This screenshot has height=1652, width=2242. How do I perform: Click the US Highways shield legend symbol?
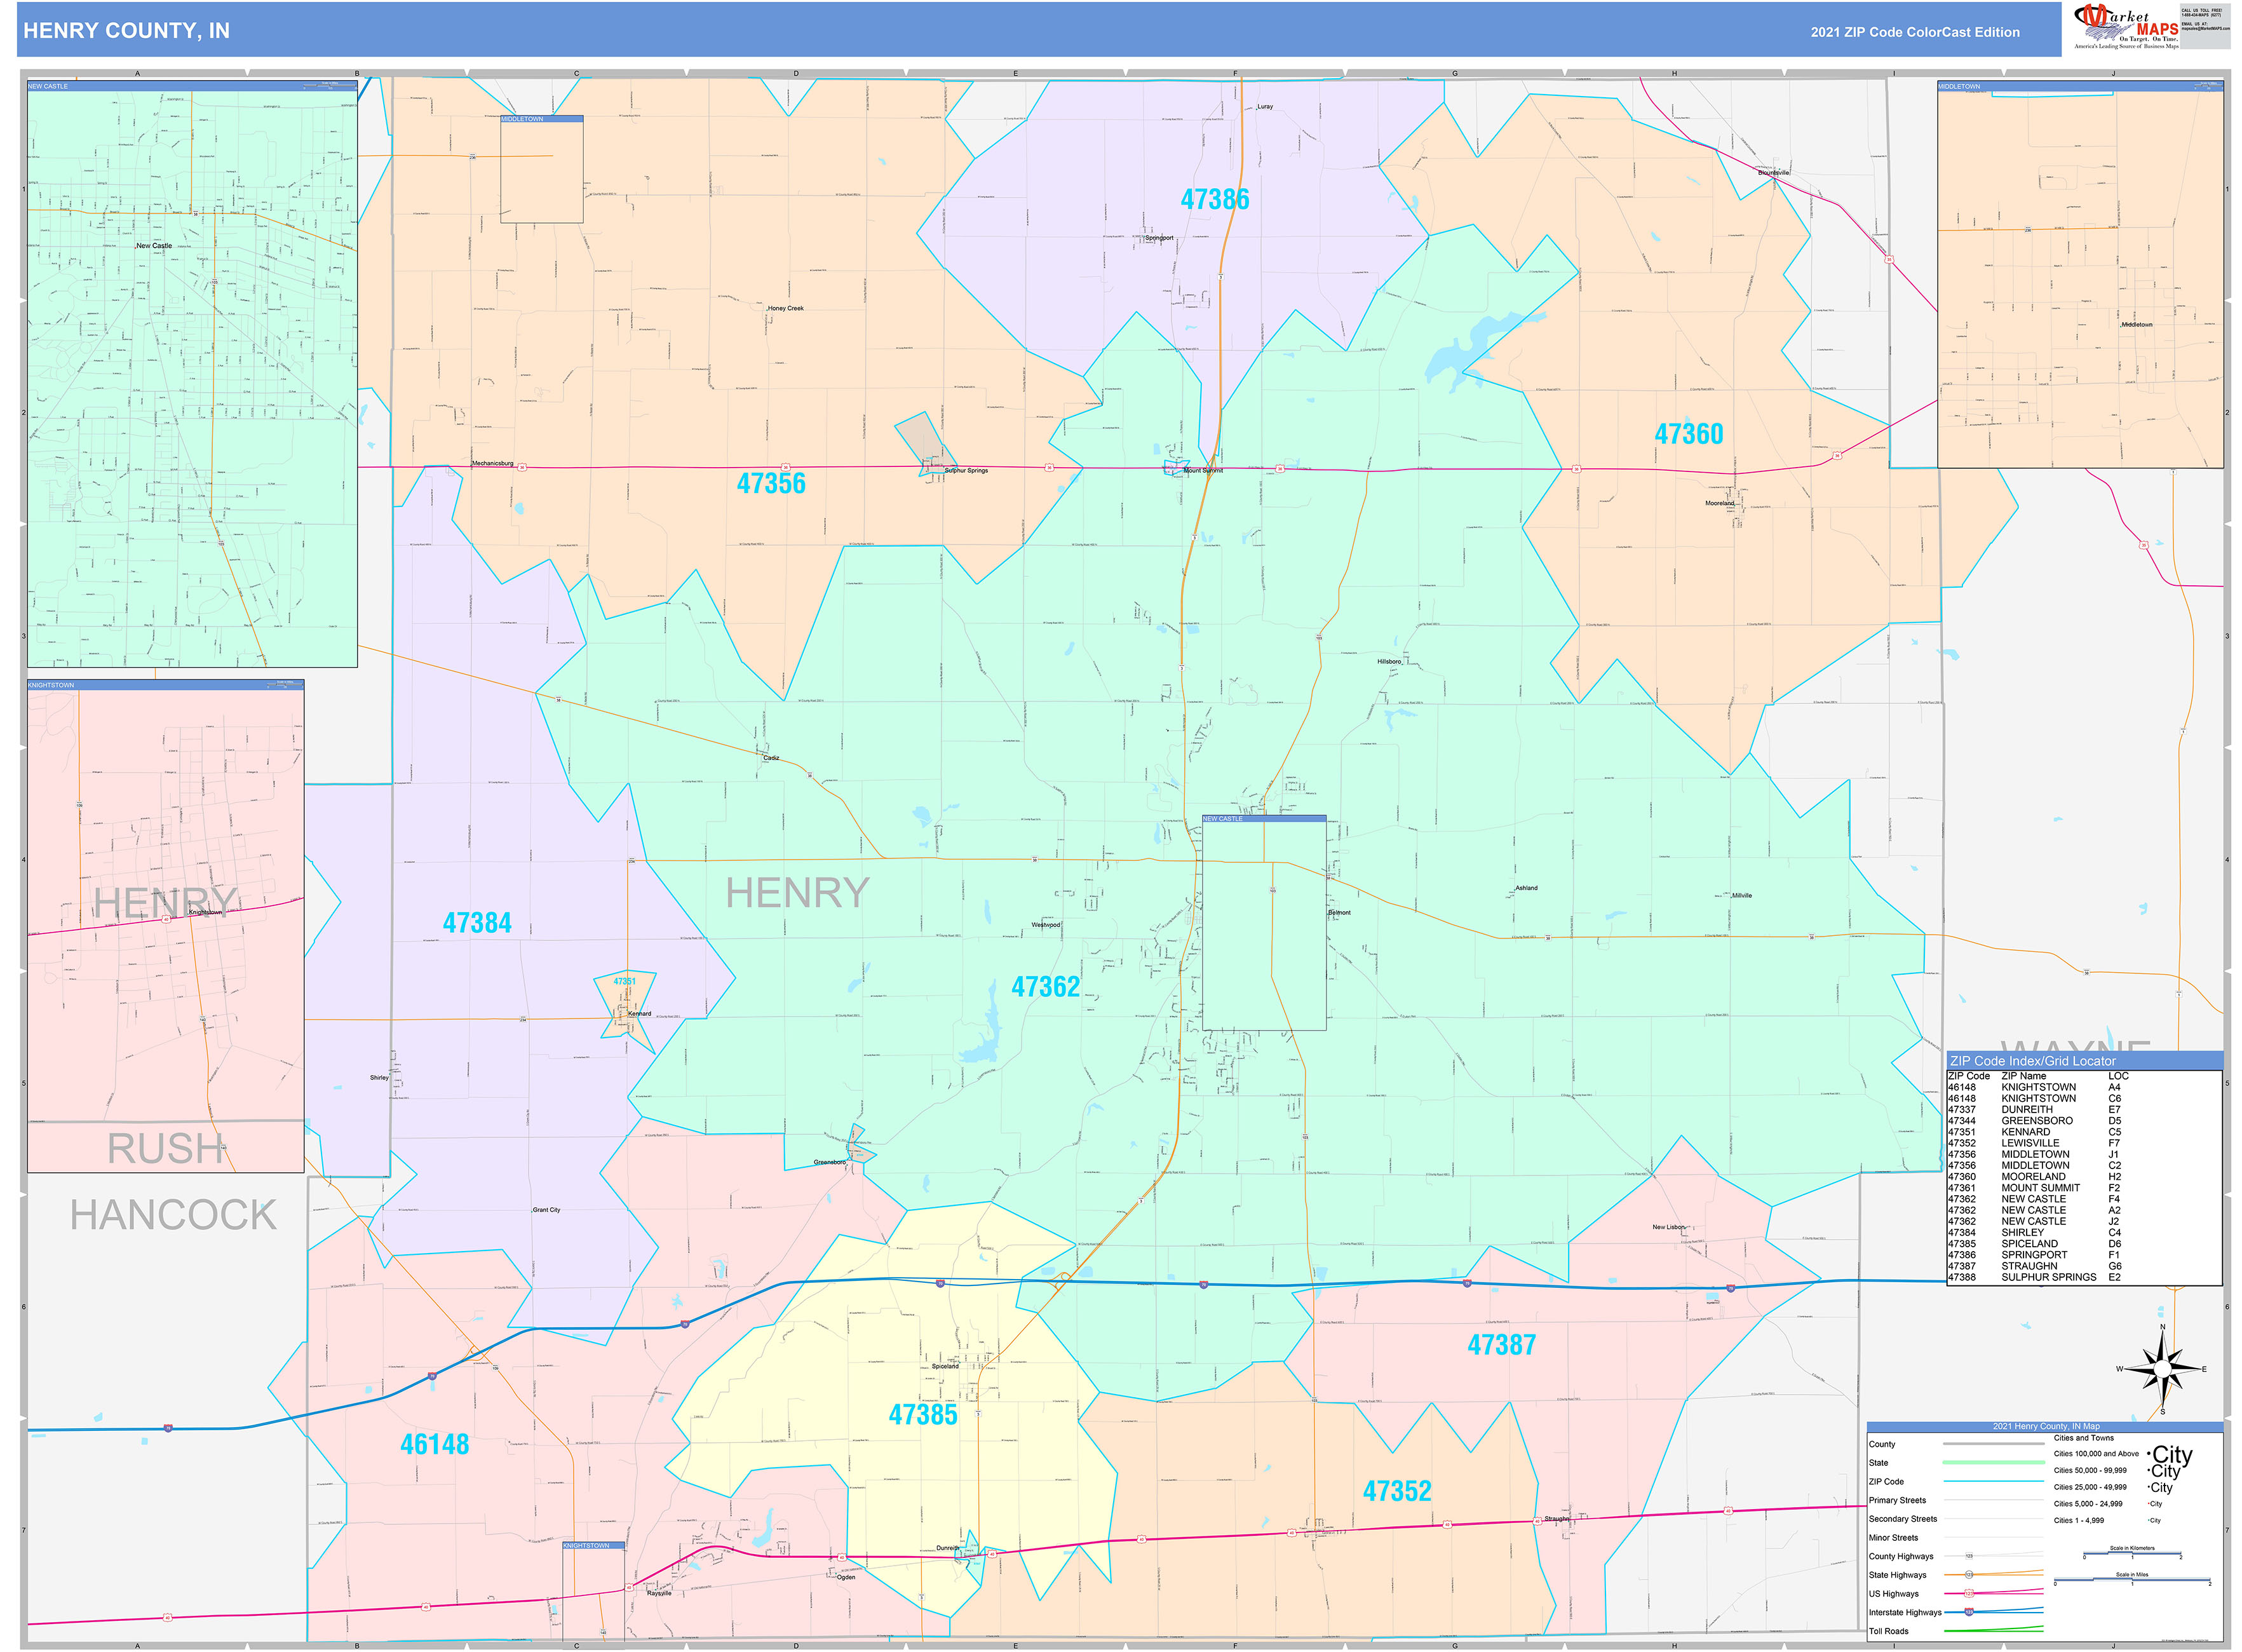coord(1969,1593)
